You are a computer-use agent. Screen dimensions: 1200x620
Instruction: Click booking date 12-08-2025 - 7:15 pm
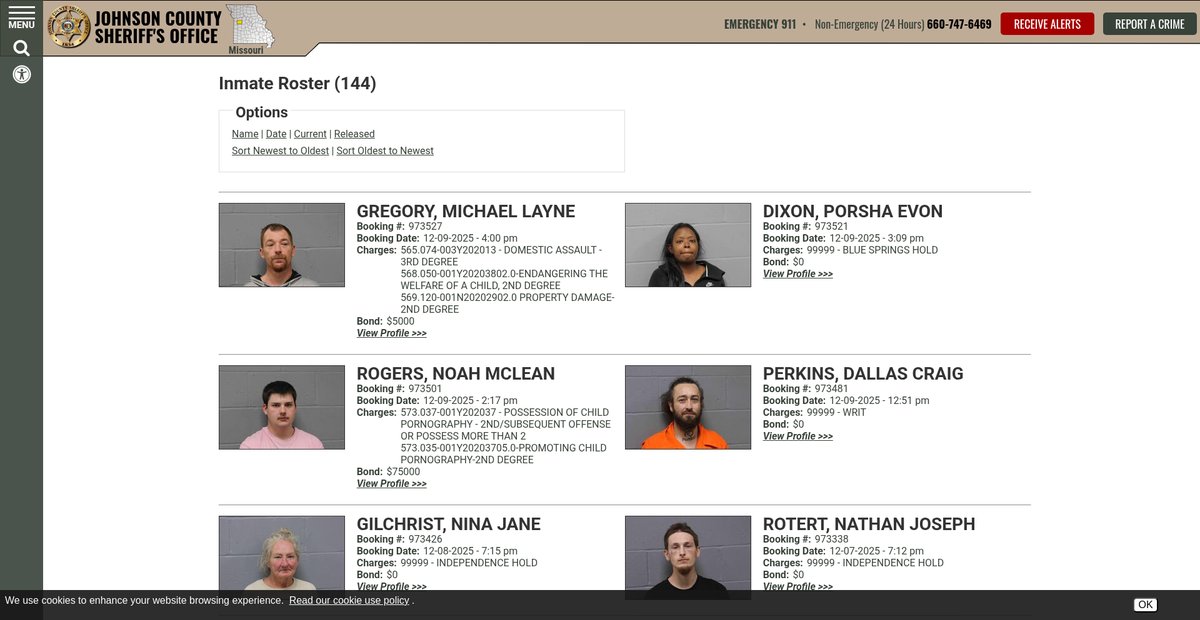tap(470, 551)
